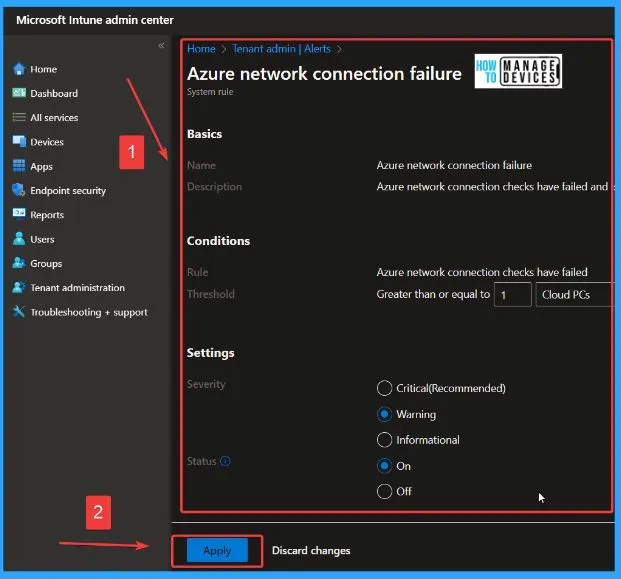Open the Groups section
The width and height of the screenshot is (621, 579).
click(46, 263)
